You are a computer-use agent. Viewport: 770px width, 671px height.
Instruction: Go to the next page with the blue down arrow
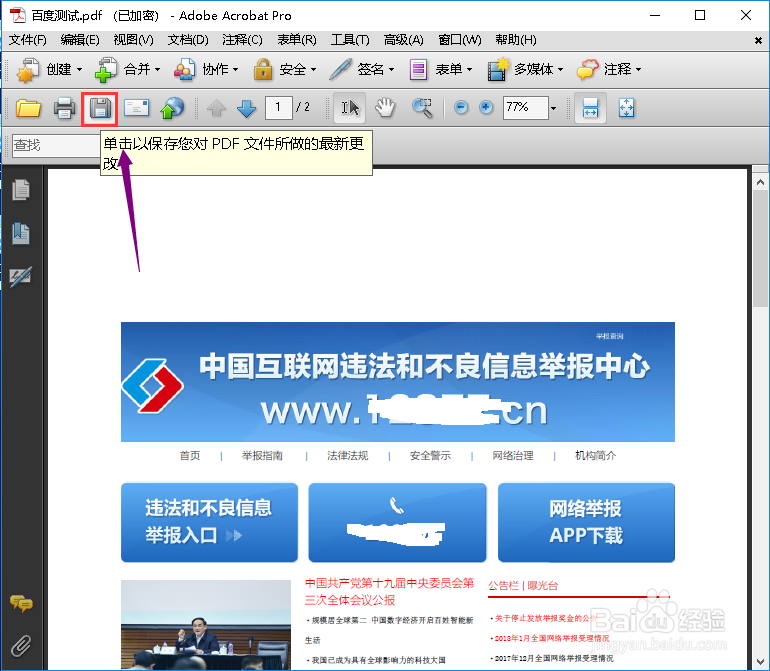(246, 108)
